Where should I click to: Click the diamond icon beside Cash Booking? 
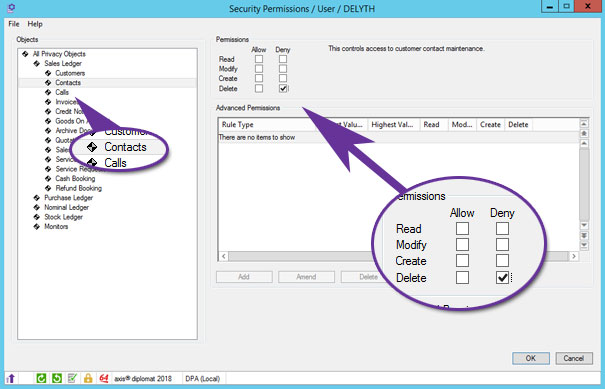[x=48, y=178]
